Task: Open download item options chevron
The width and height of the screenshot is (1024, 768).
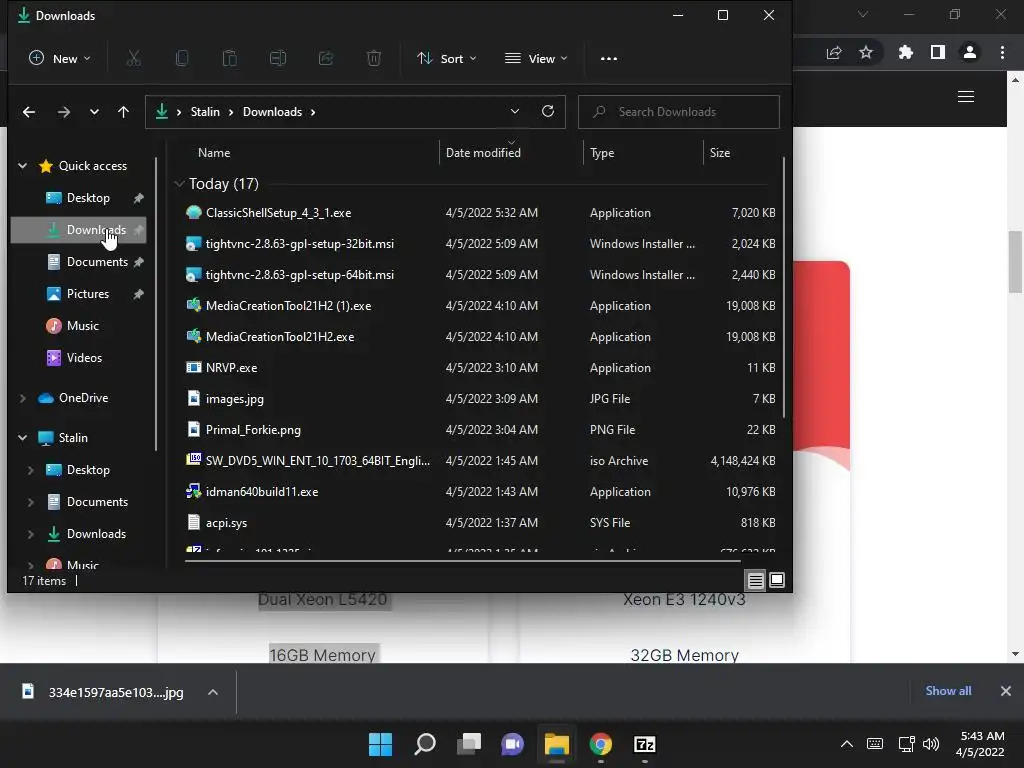Action: click(x=213, y=692)
